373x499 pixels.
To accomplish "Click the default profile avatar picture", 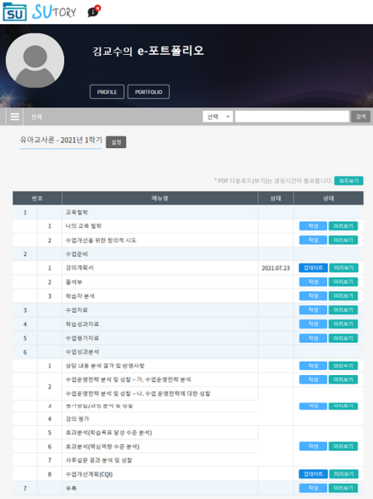I will [x=35, y=60].
